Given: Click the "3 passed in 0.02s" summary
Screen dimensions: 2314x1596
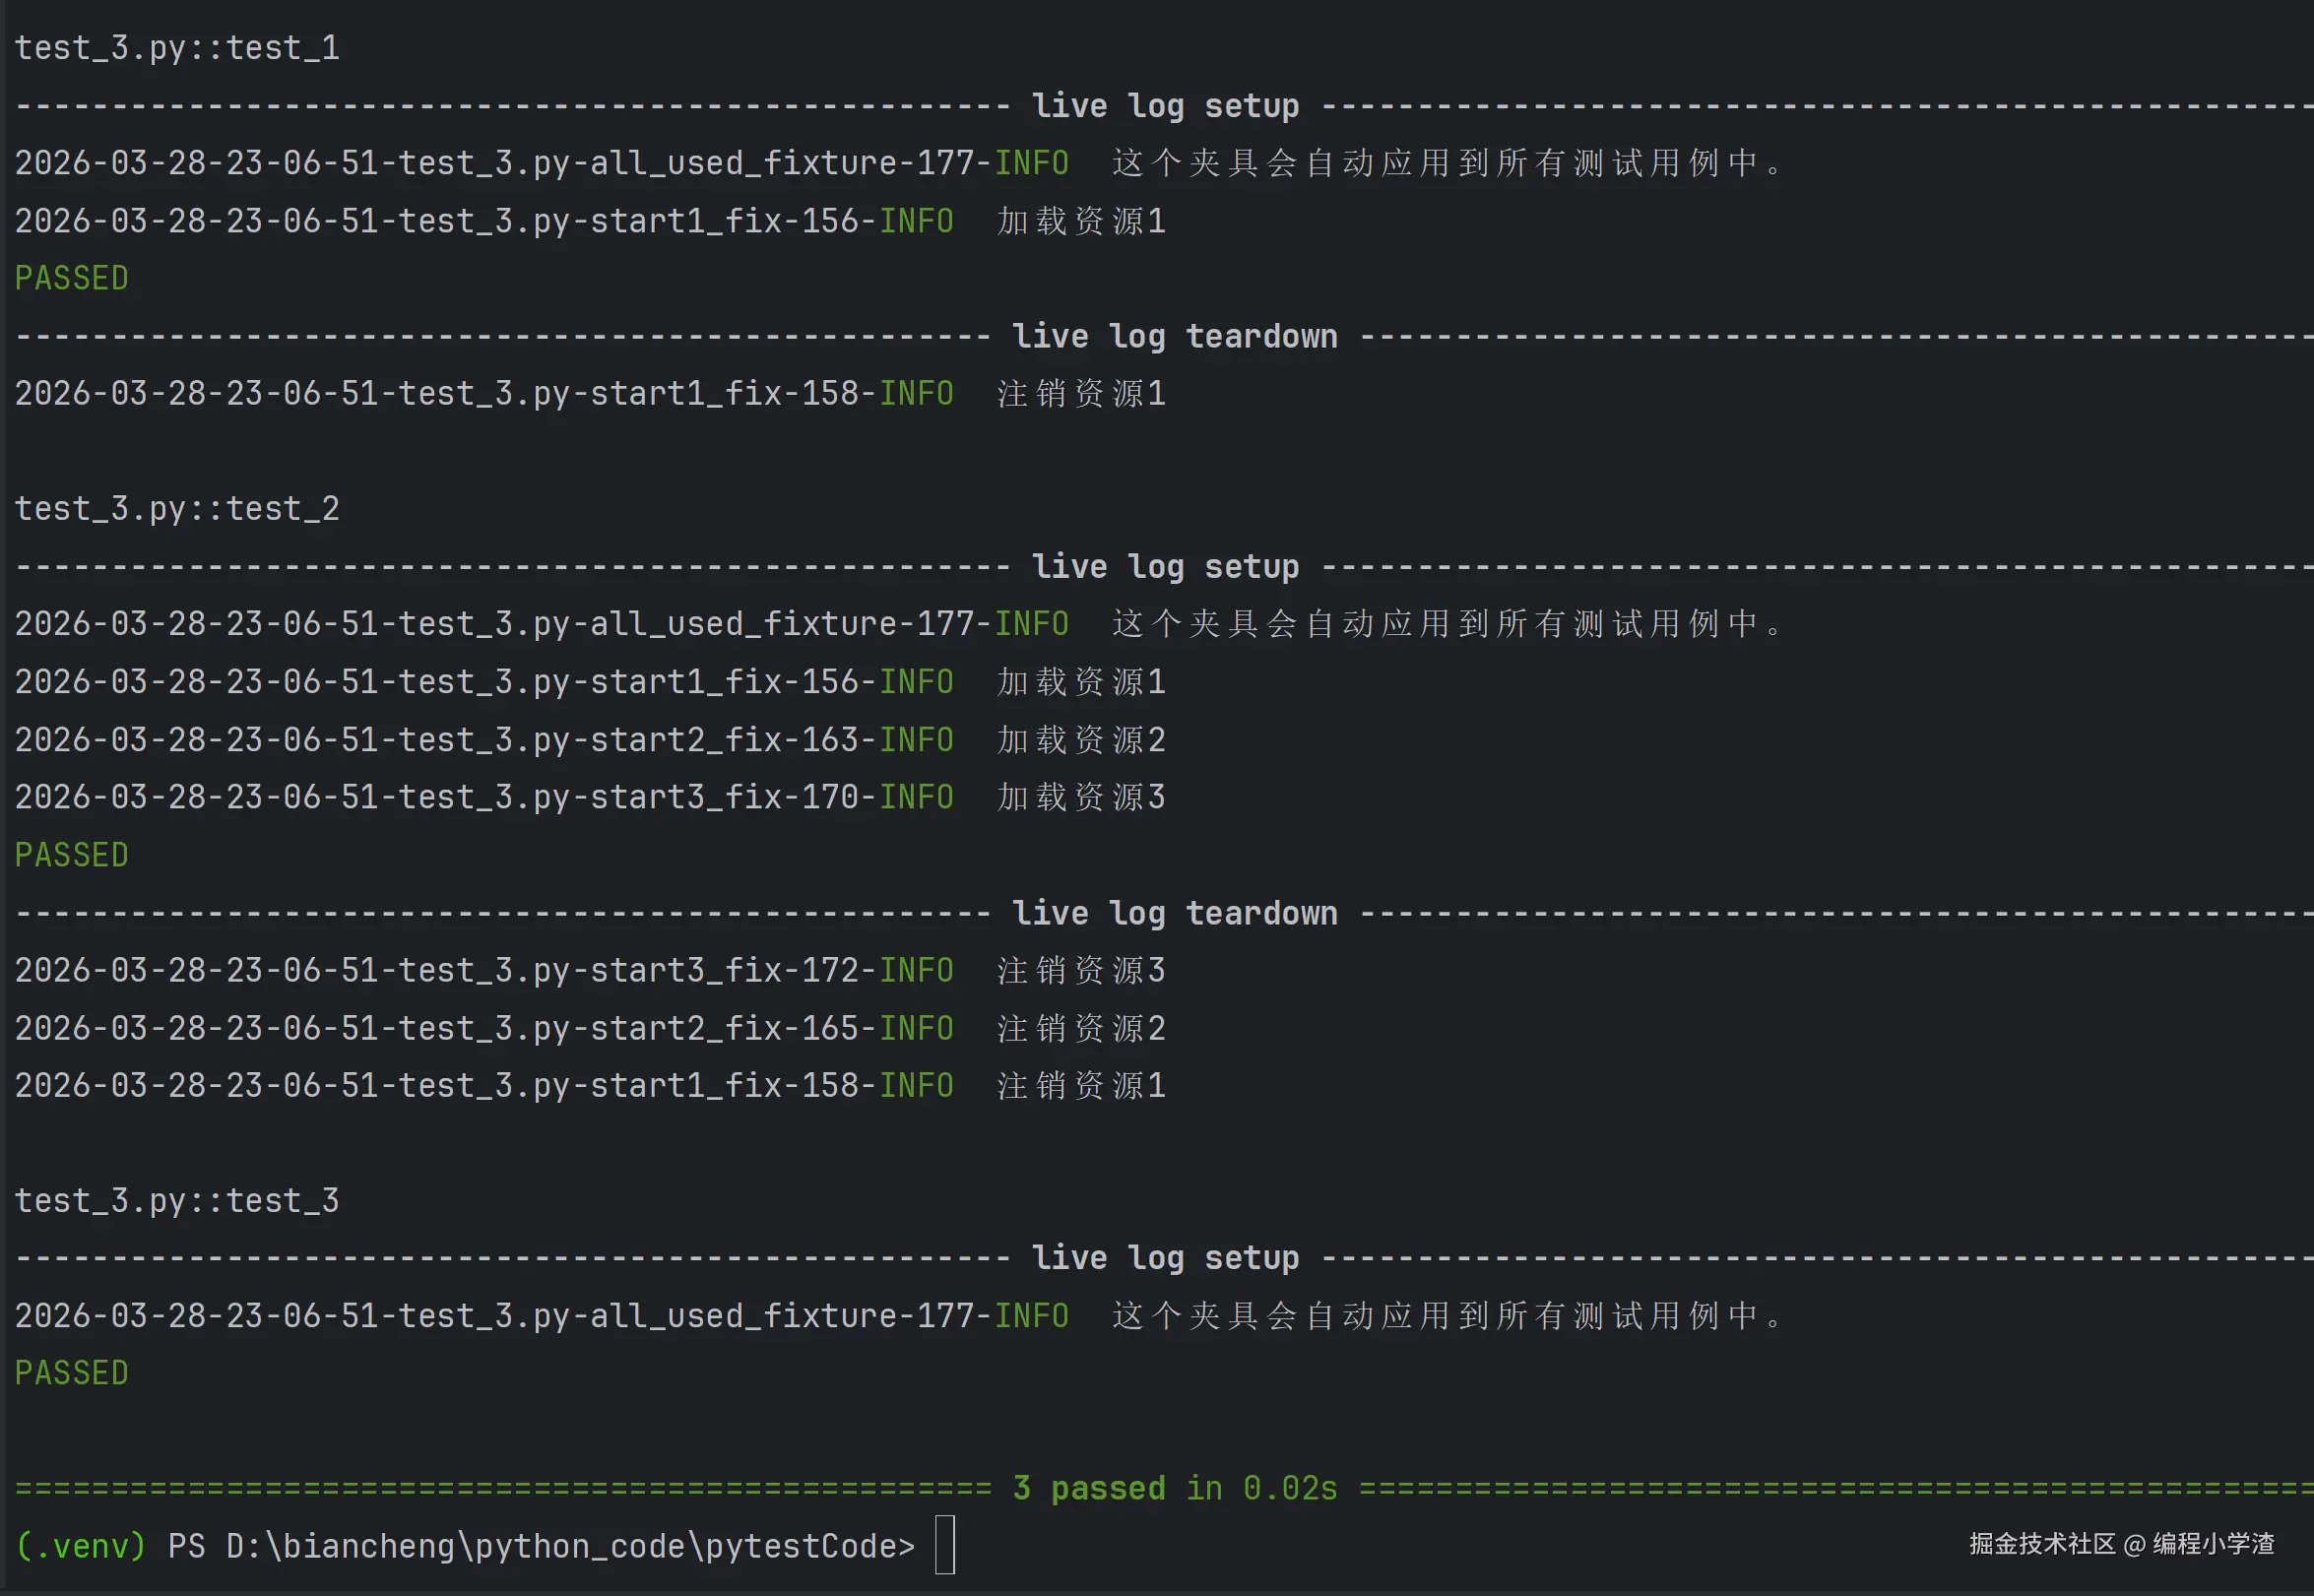Looking at the screenshot, I should (x=1174, y=1488).
